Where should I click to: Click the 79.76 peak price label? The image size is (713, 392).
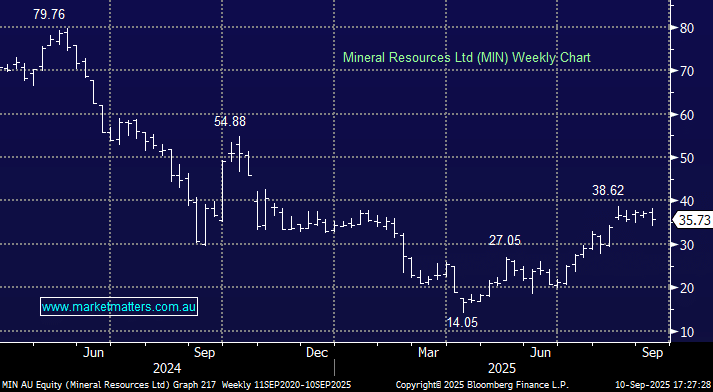[x=49, y=15]
